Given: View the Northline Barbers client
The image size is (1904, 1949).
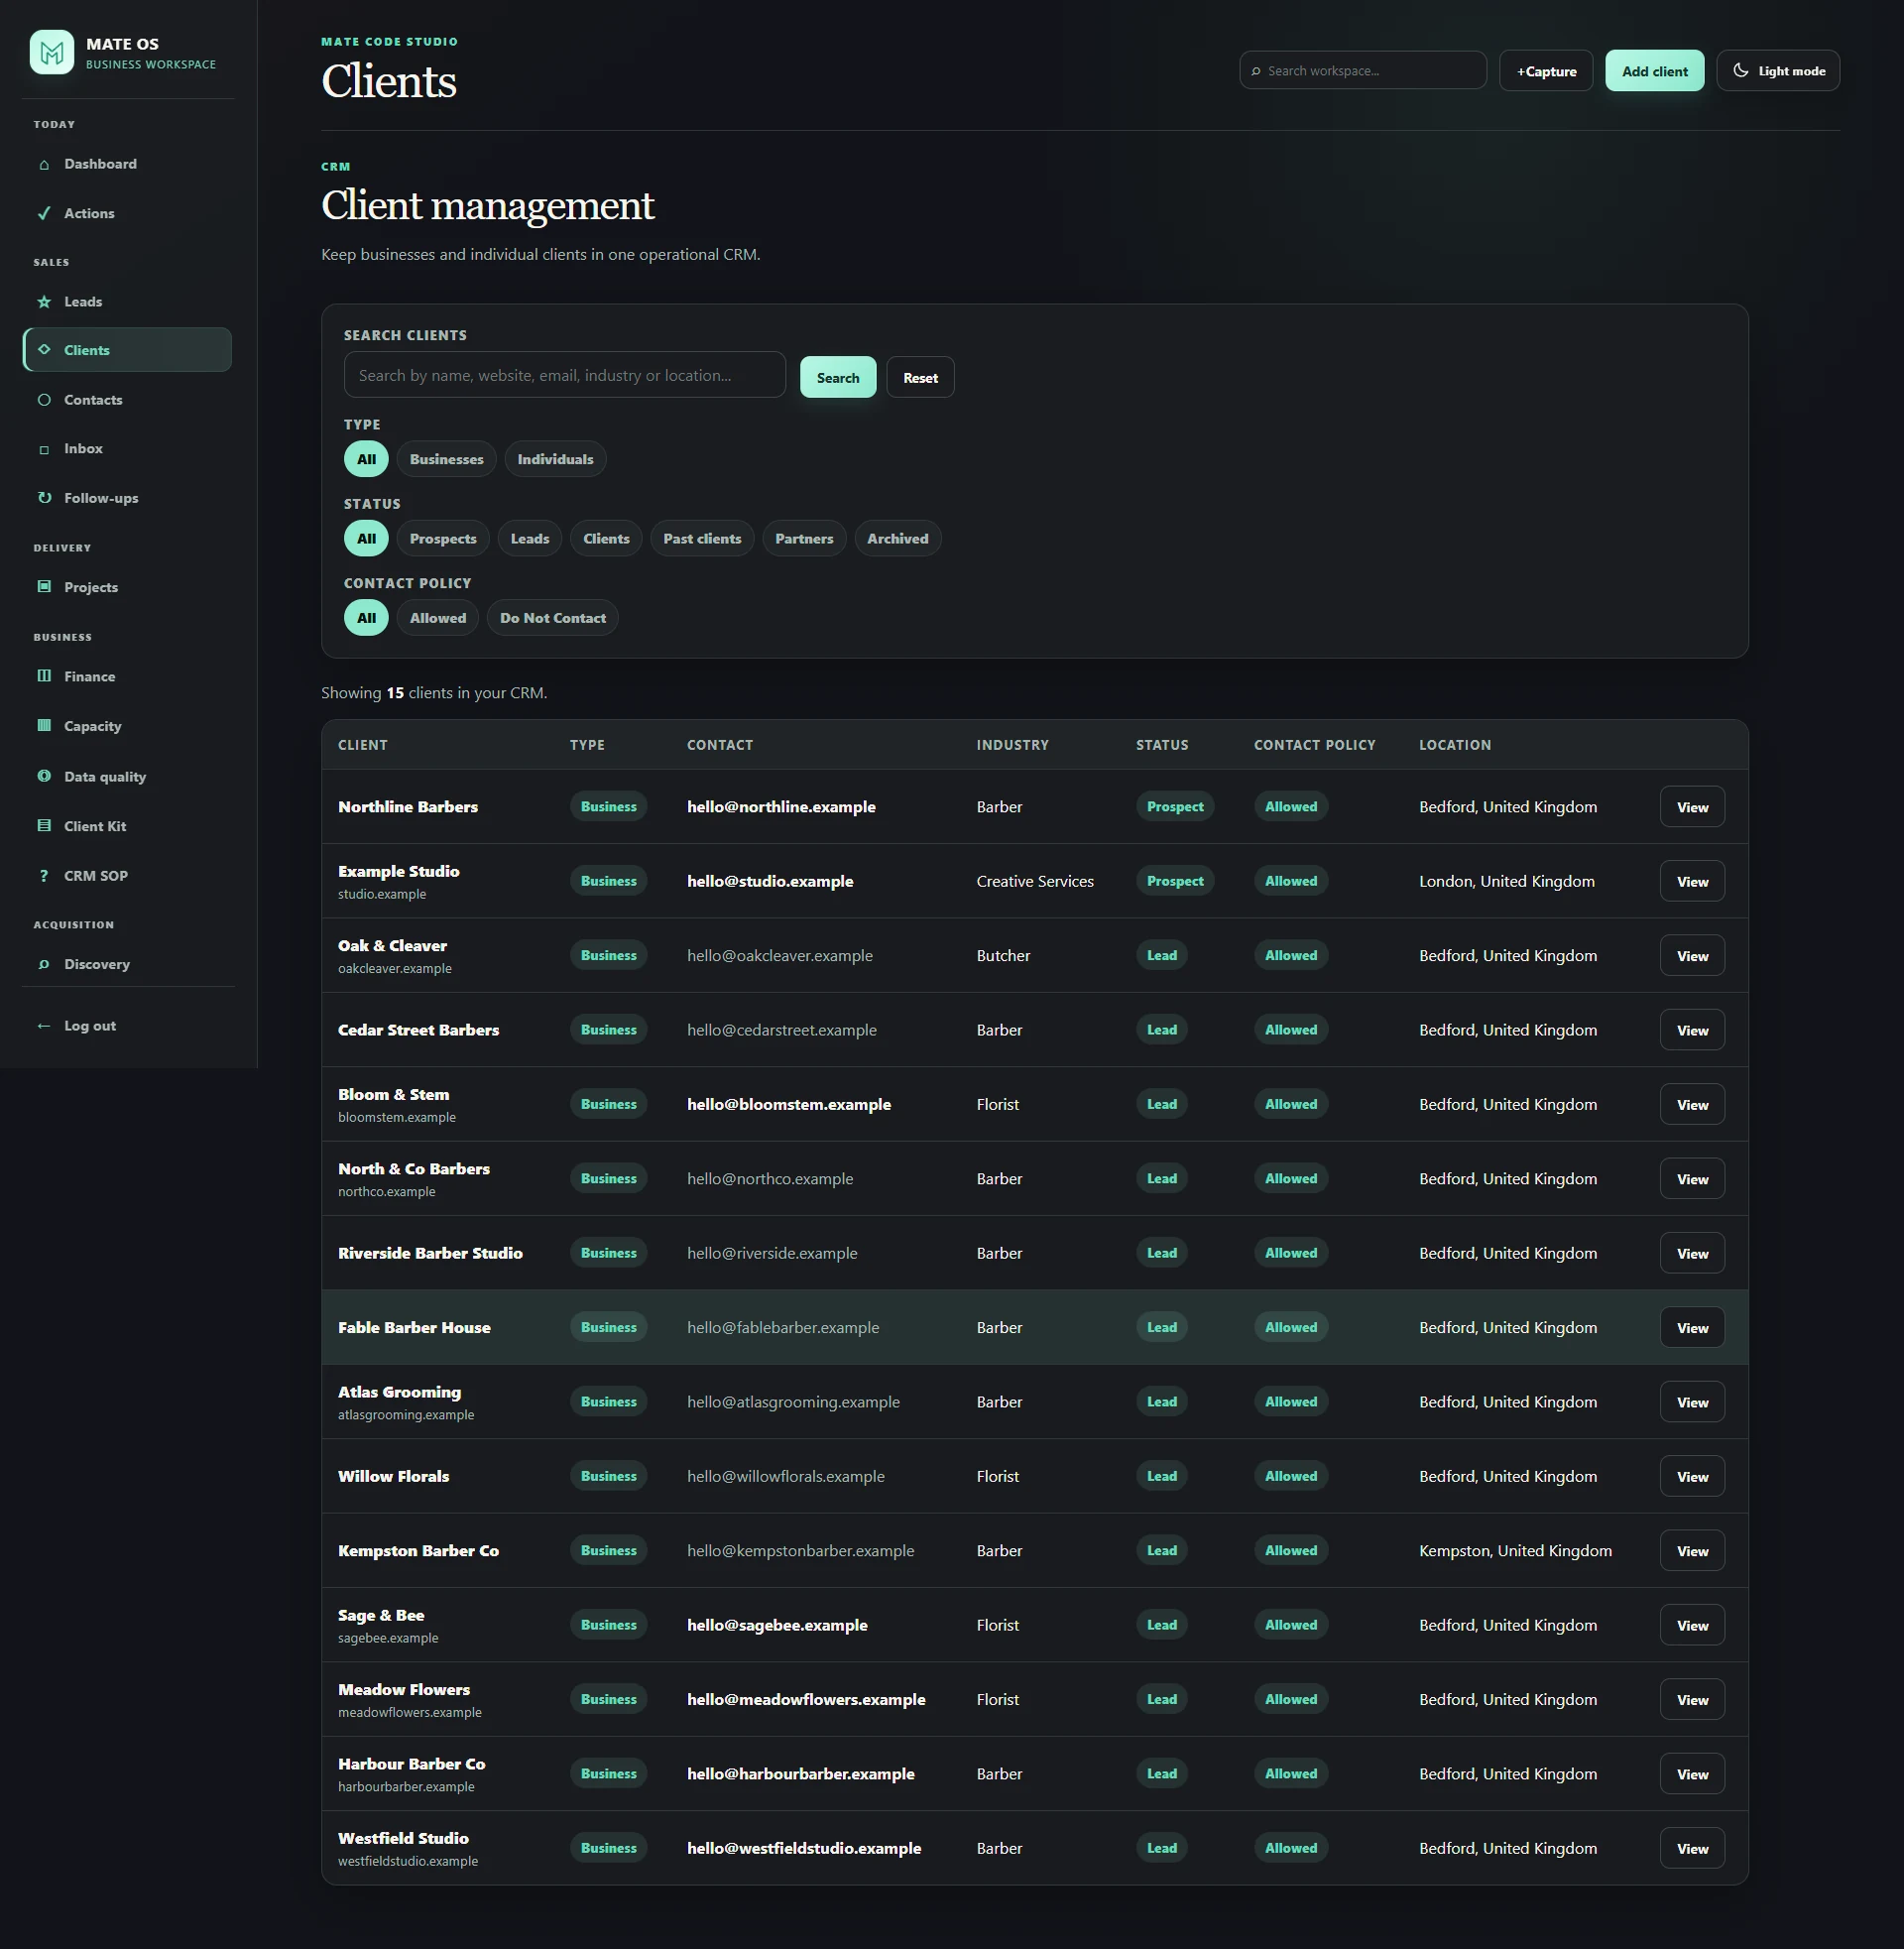Looking at the screenshot, I should pos(1692,807).
